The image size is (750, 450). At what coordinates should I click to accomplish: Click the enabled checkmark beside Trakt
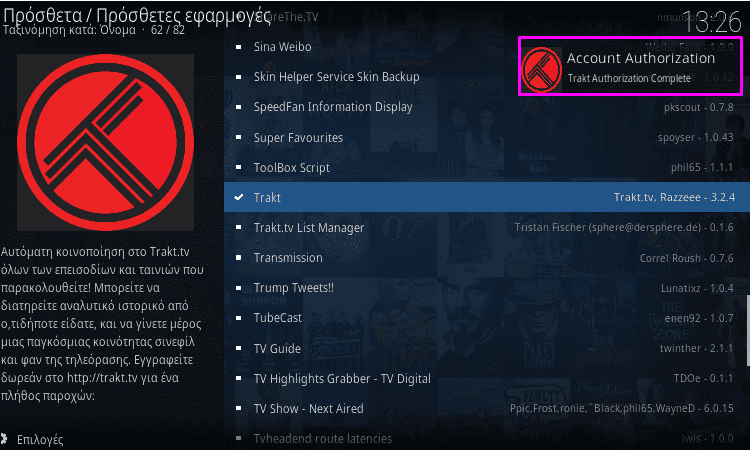pos(239,197)
